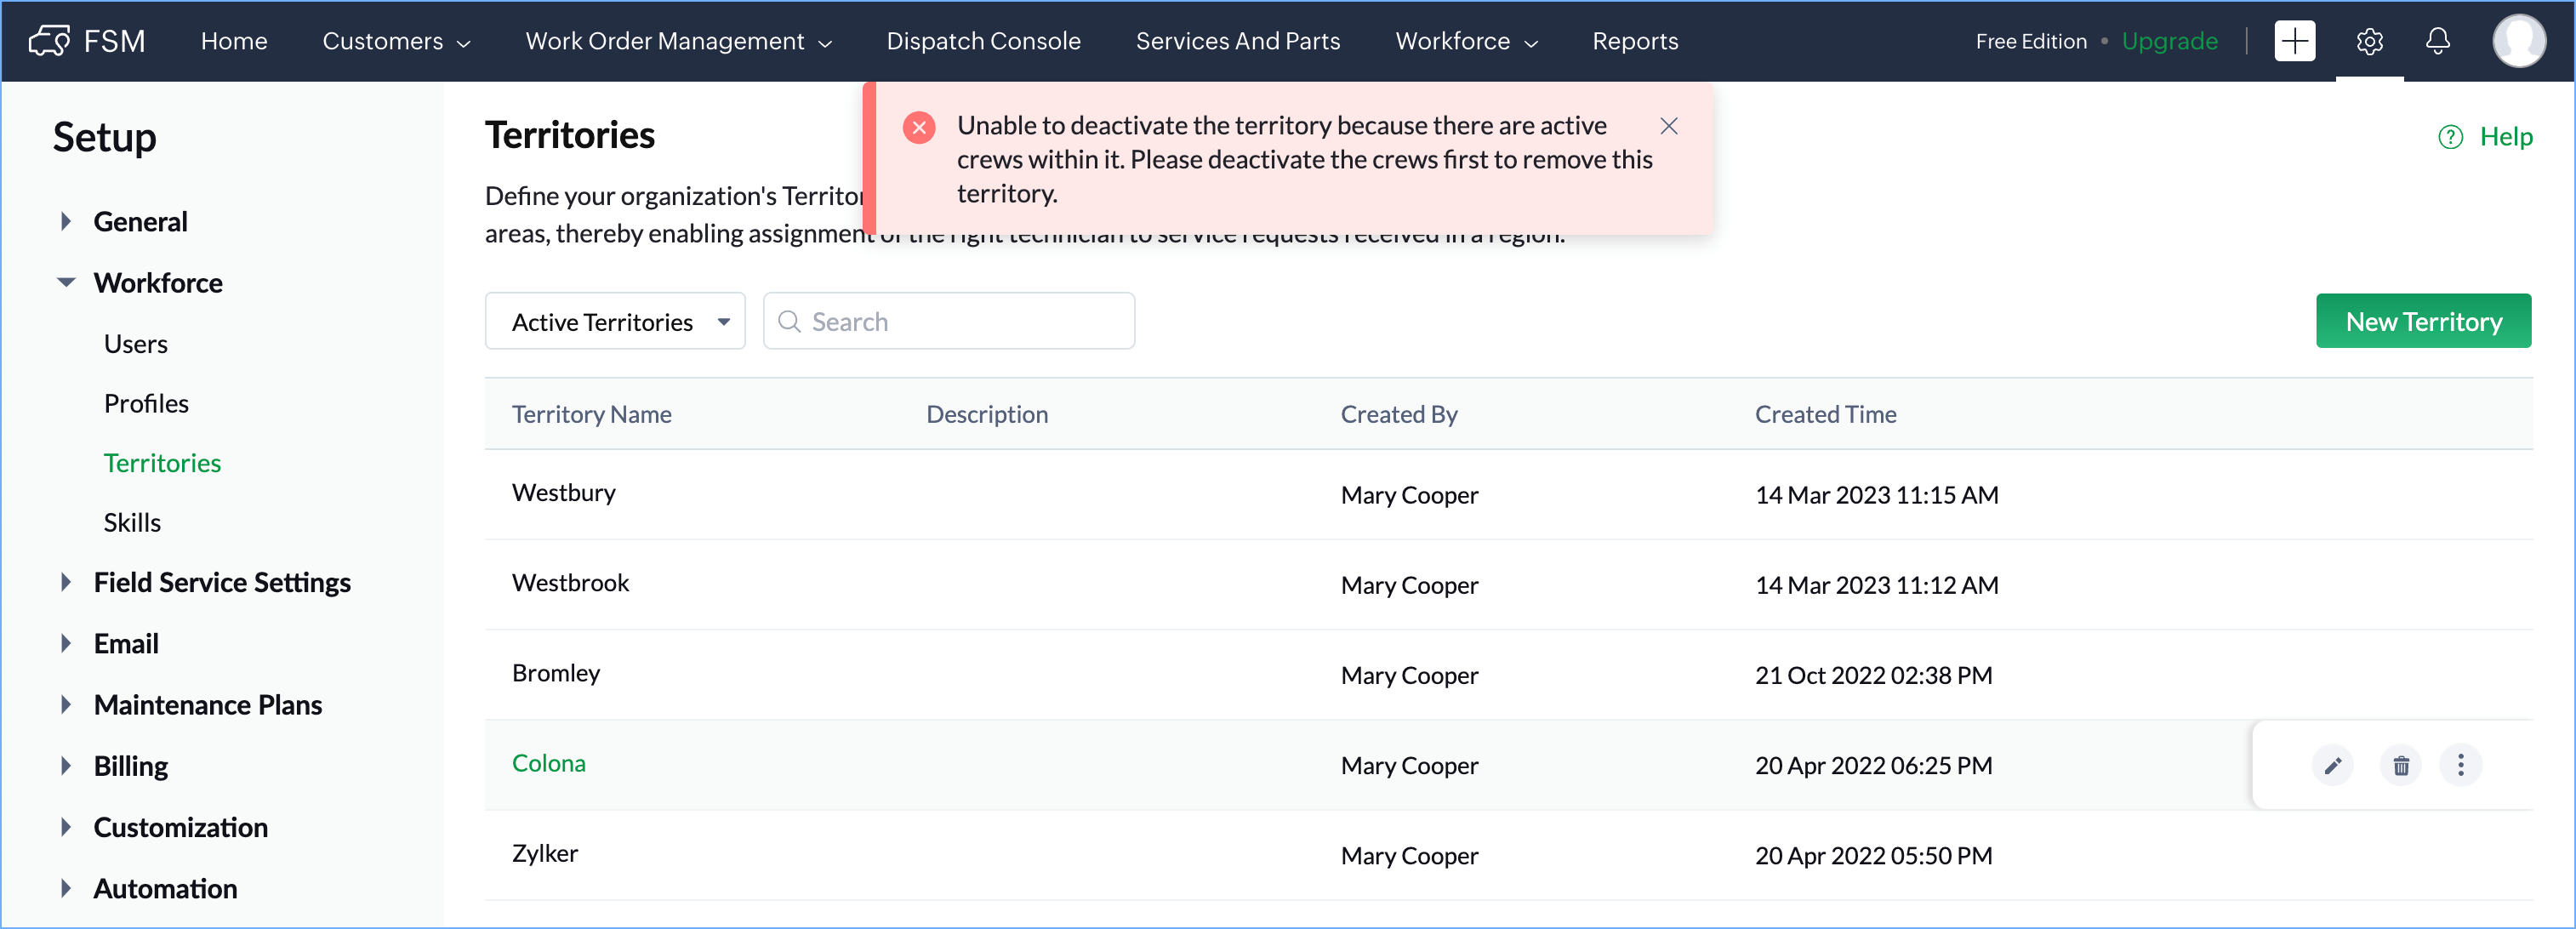Image resolution: width=2576 pixels, height=929 pixels.
Task: Expand the General setup section
Action: click(66, 221)
